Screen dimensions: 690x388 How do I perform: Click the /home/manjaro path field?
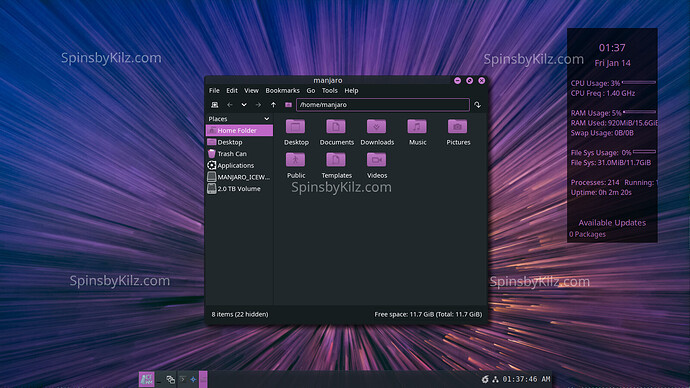382,105
